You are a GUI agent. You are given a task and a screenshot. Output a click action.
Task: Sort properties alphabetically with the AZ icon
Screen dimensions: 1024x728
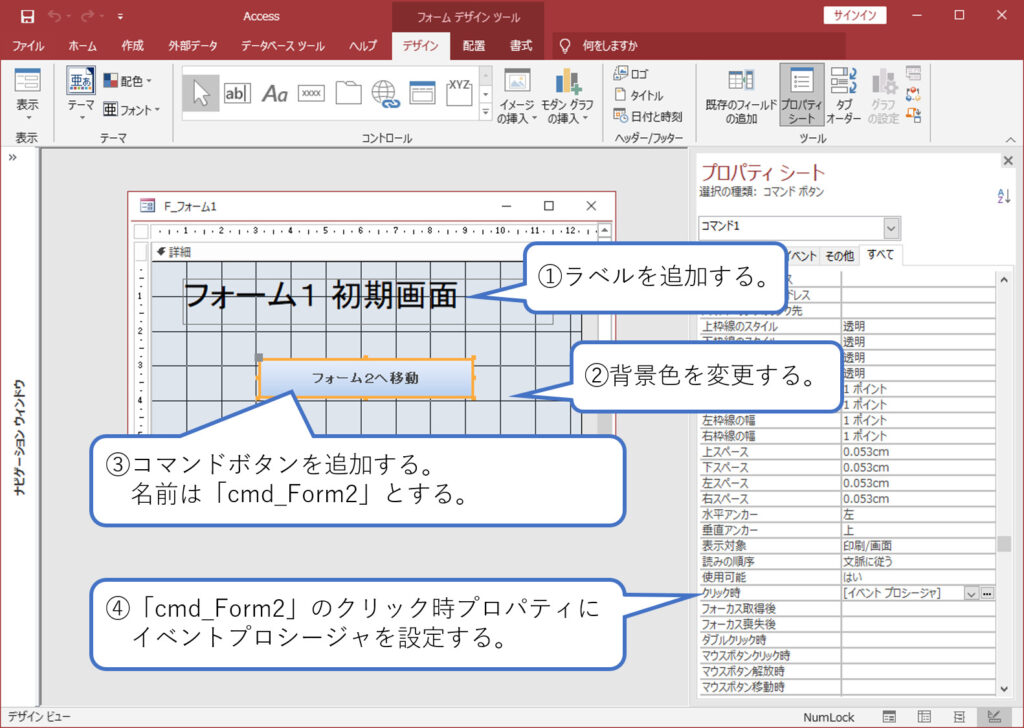coord(1003,197)
